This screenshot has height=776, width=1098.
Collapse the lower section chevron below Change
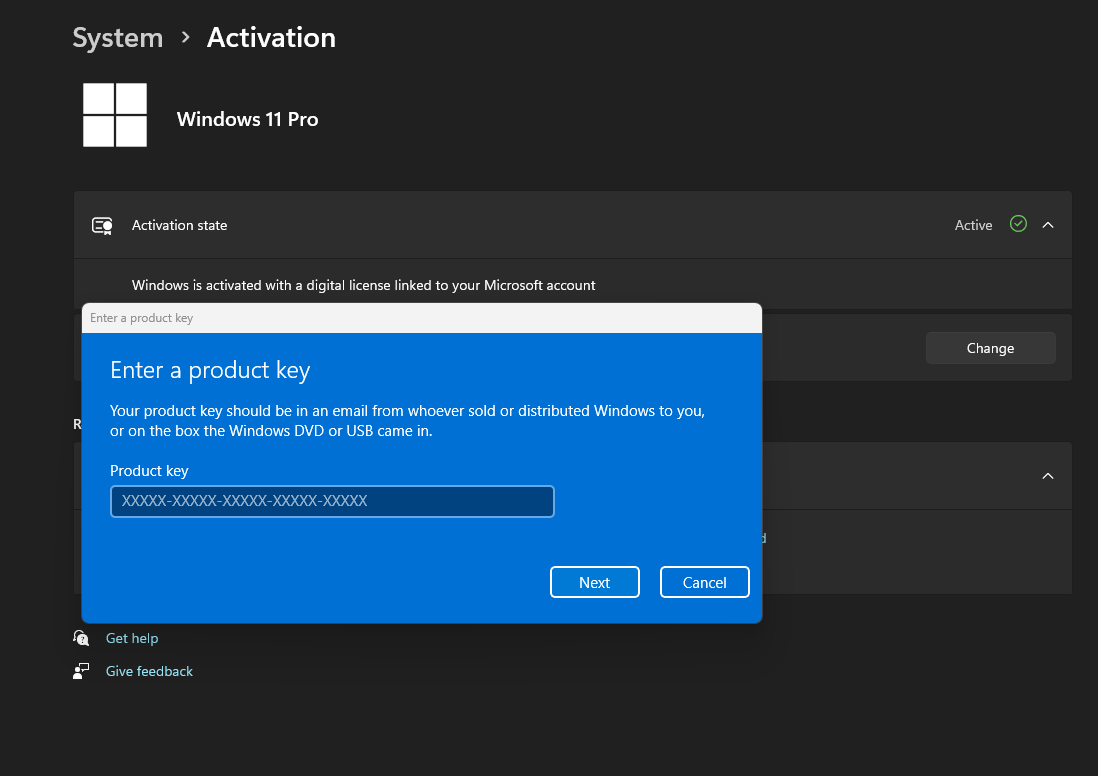tap(1048, 476)
